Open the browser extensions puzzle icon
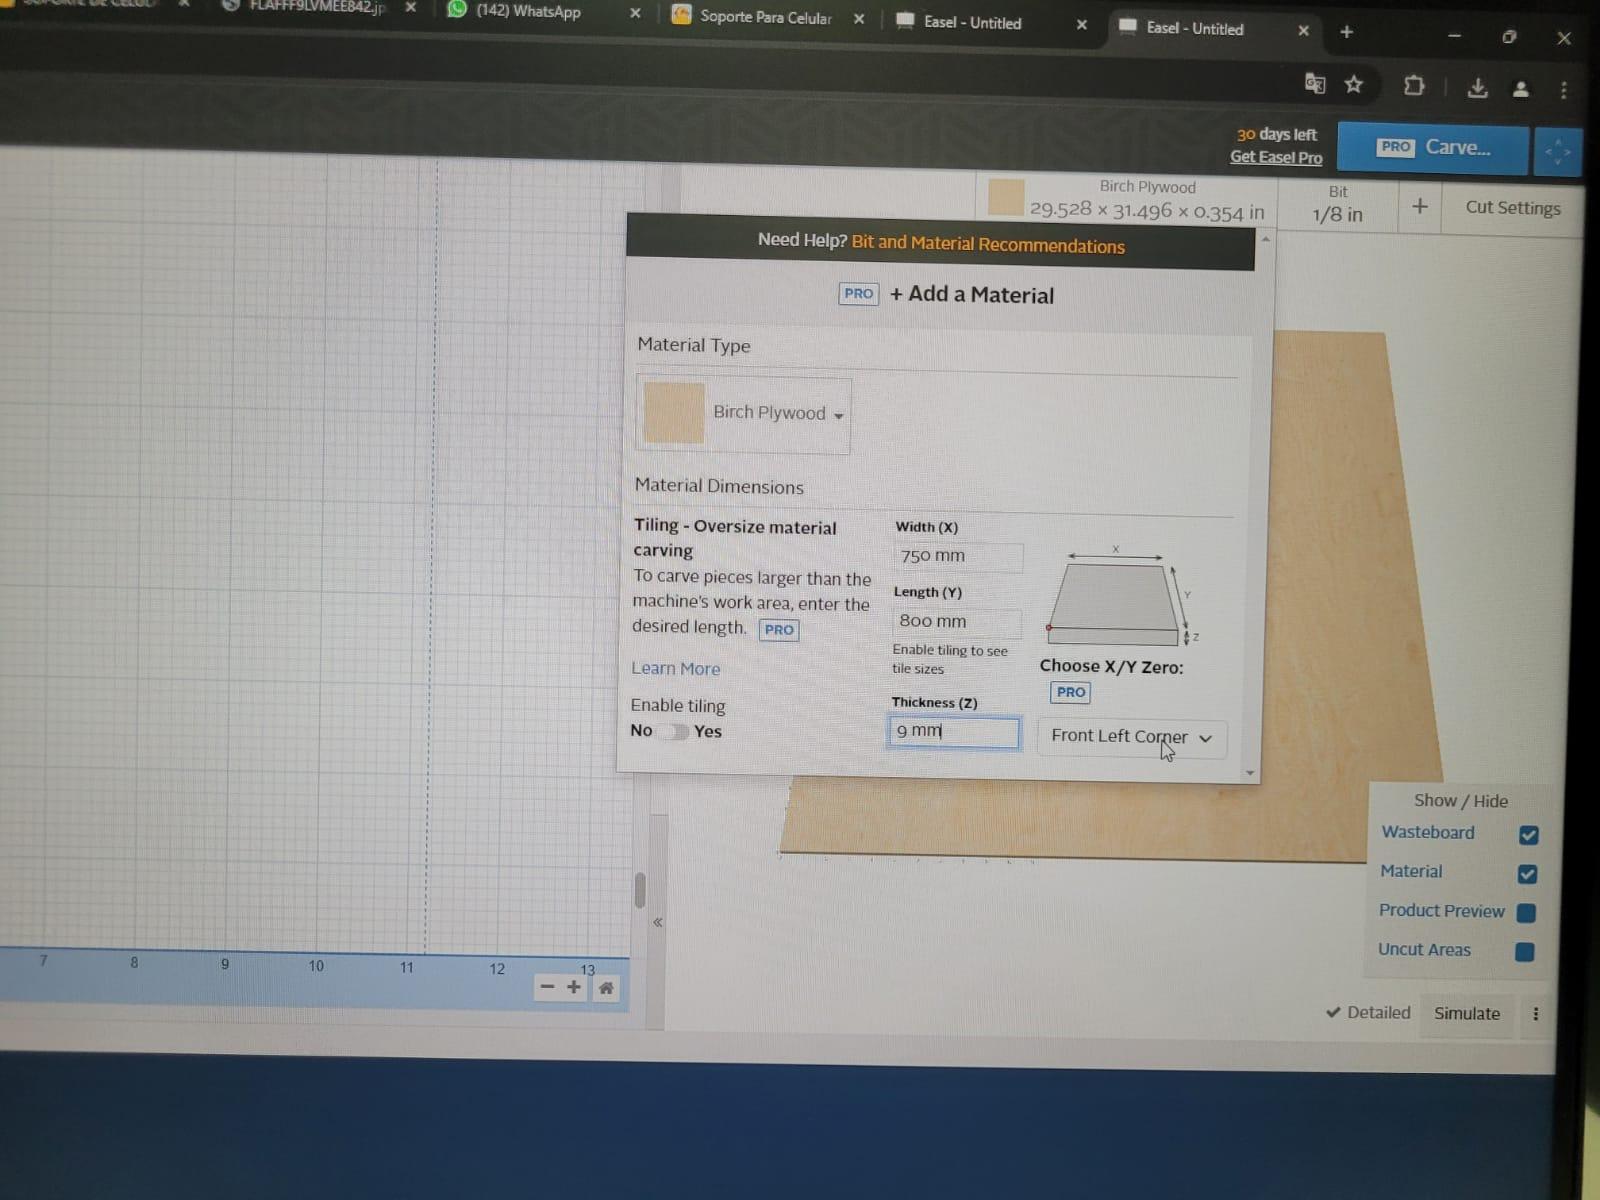This screenshot has width=1600, height=1200. (x=1414, y=86)
